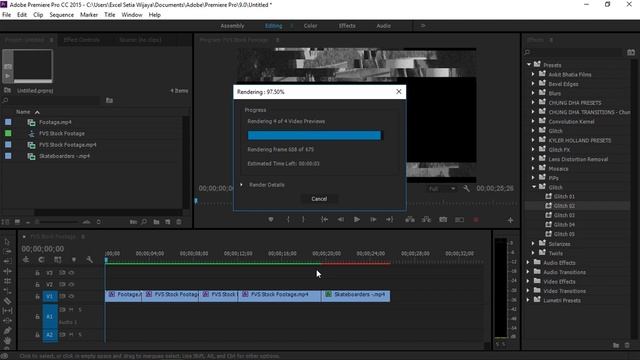Select the Selection tool
Image resolution: width=640 pixels, height=360 pixels.
pyautogui.click(x=7, y=242)
